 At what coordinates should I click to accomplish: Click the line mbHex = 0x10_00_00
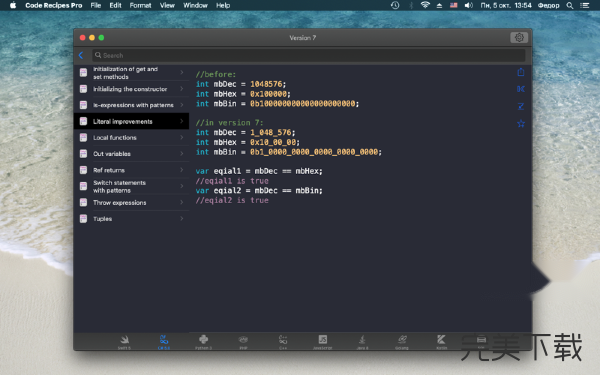tap(248, 142)
